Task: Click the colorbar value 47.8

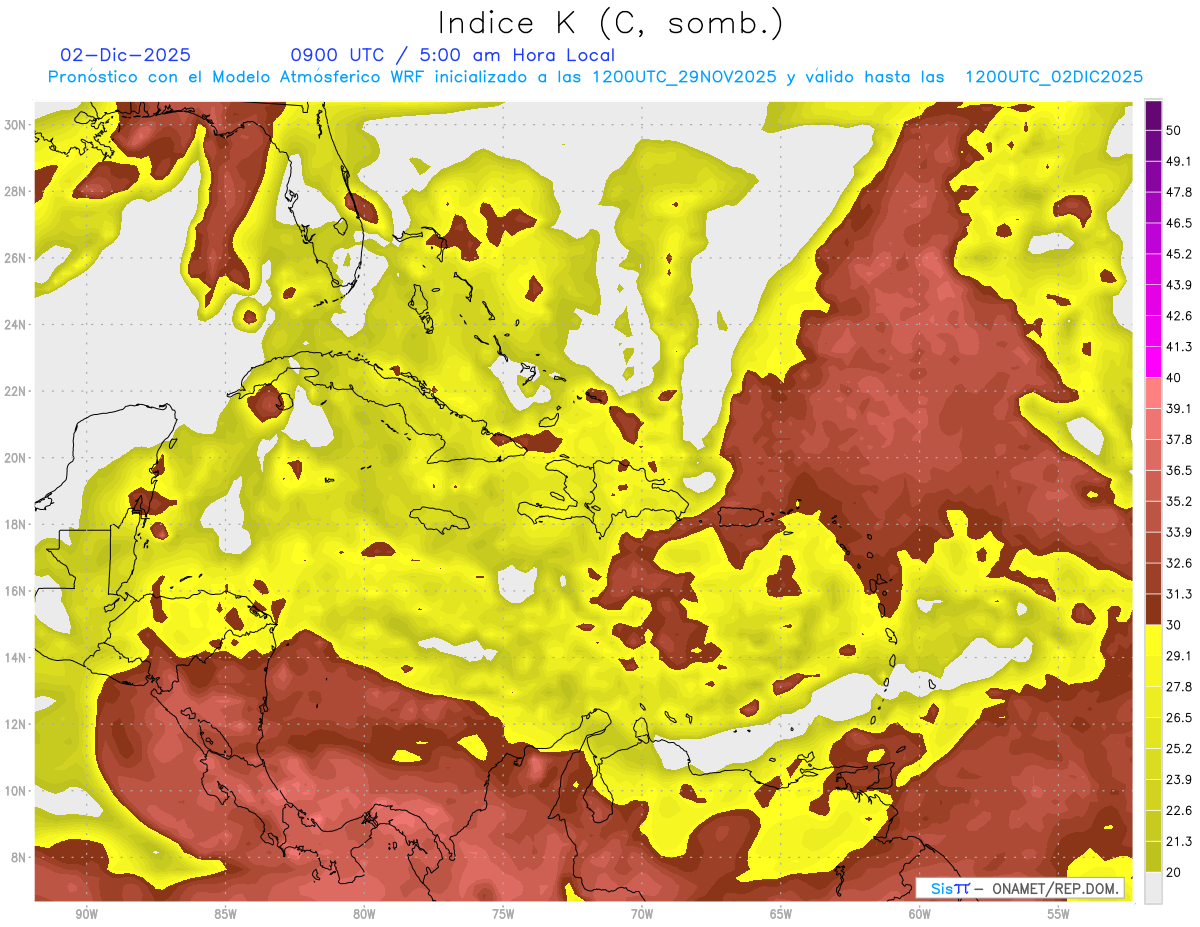Action: coord(1180,192)
